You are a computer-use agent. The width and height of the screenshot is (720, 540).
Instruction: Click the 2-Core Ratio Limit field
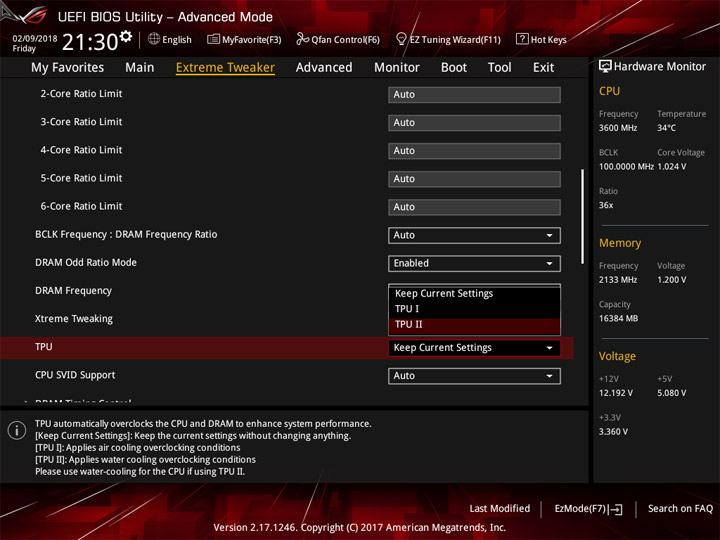tap(474, 95)
